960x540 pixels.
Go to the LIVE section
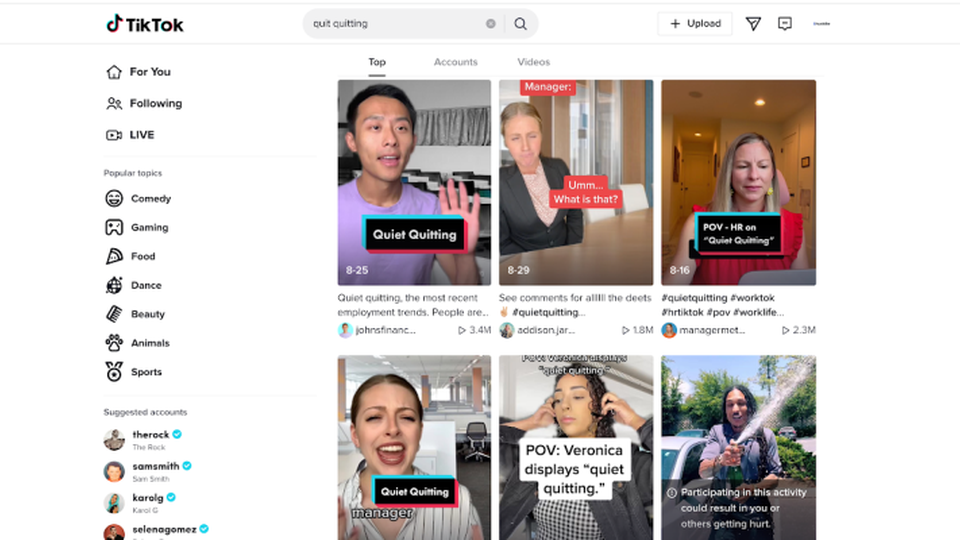point(141,135)
